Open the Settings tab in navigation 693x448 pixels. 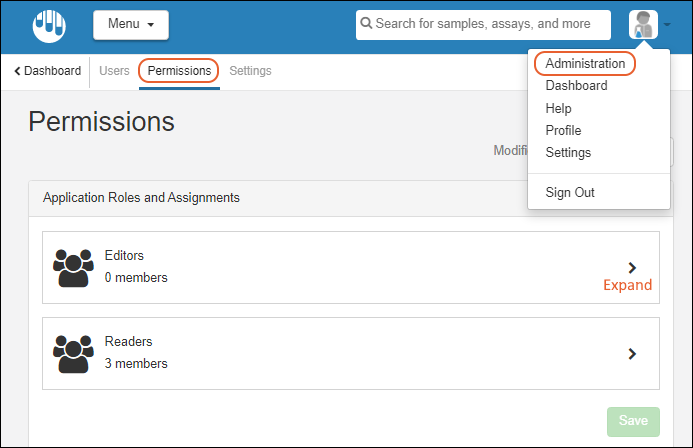click(x=250, y=71)
